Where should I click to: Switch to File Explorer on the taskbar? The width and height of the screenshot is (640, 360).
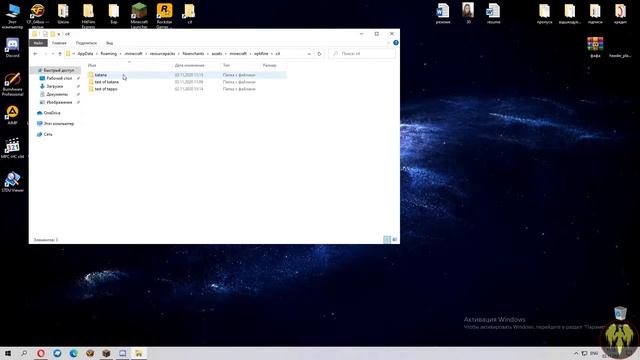(x=139, y=353)
